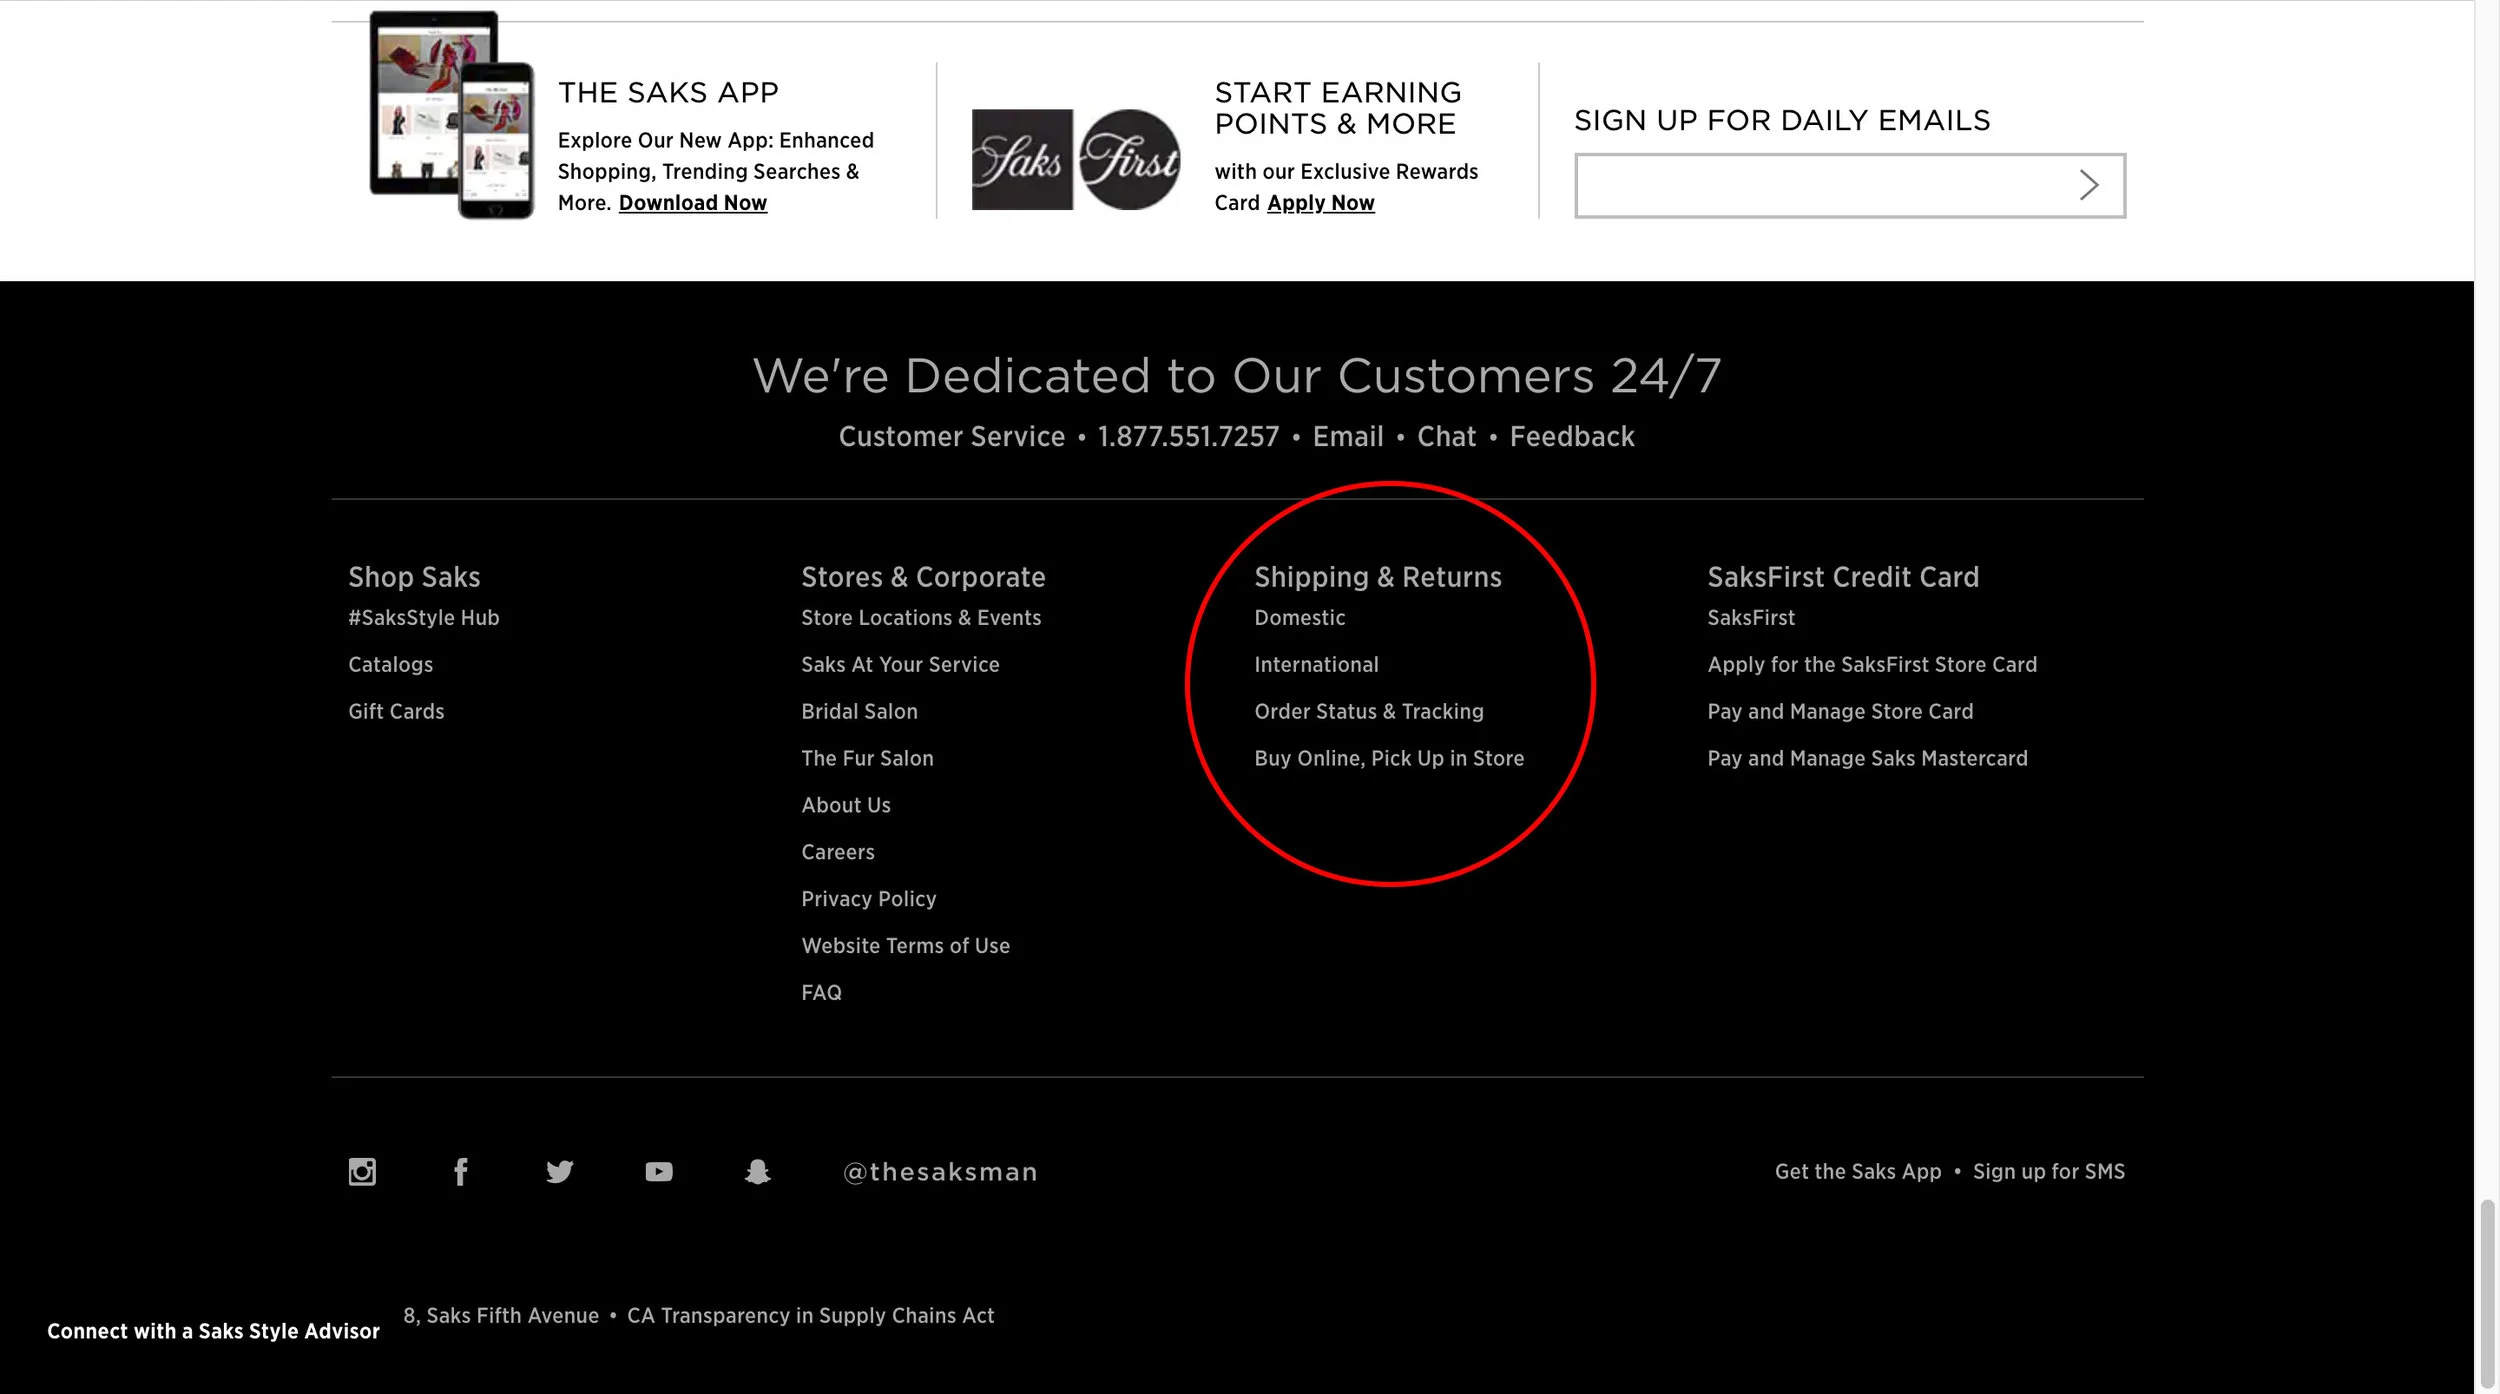Open the Saks Twitter icon

(x=560, y=1171)
